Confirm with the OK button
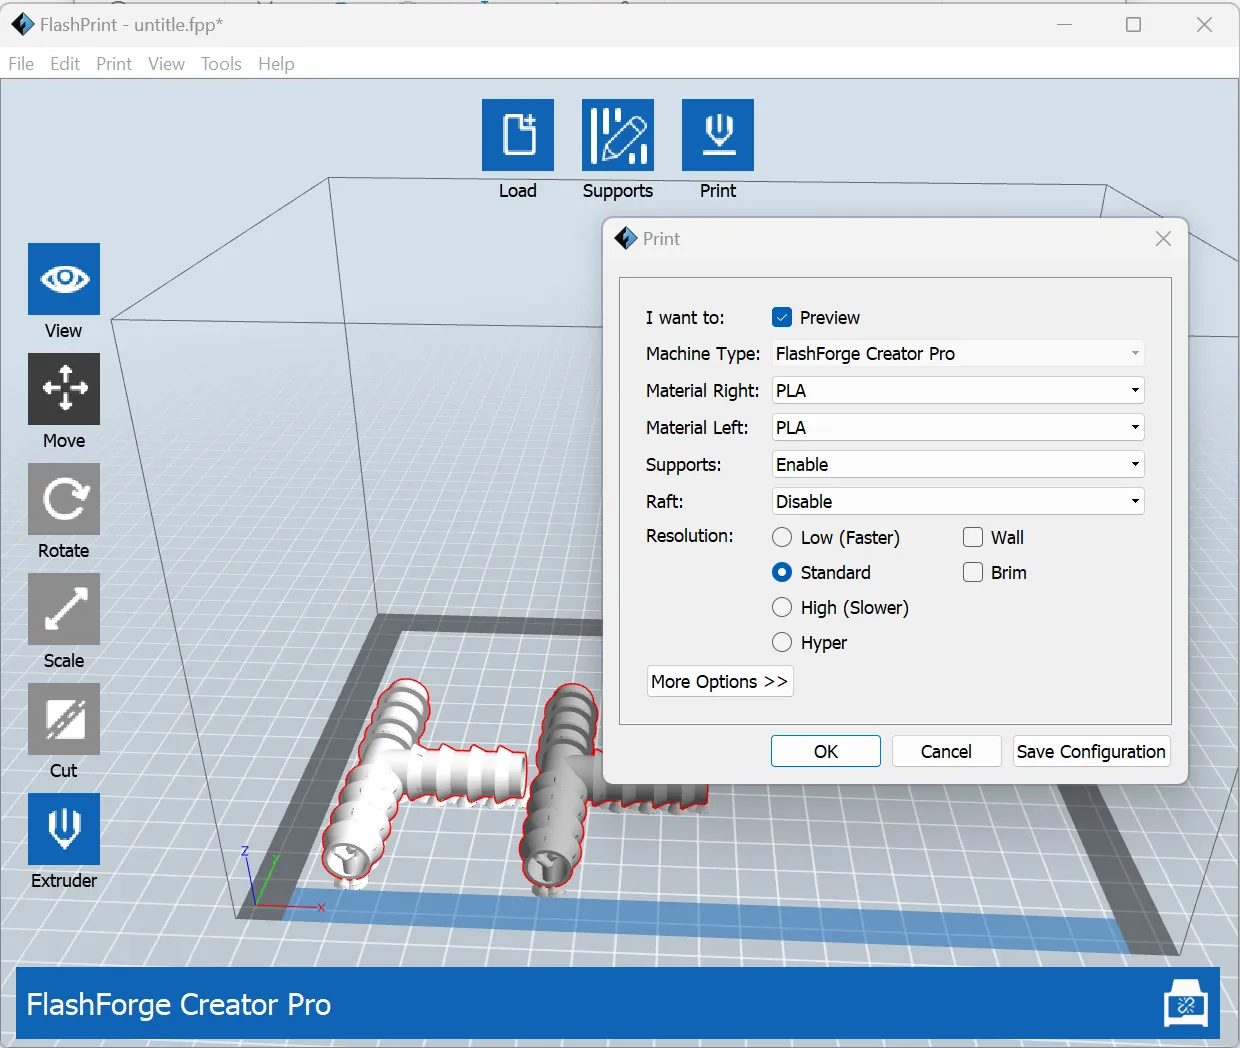Viewport: 1240px width, 1048px height. point(826,751)
